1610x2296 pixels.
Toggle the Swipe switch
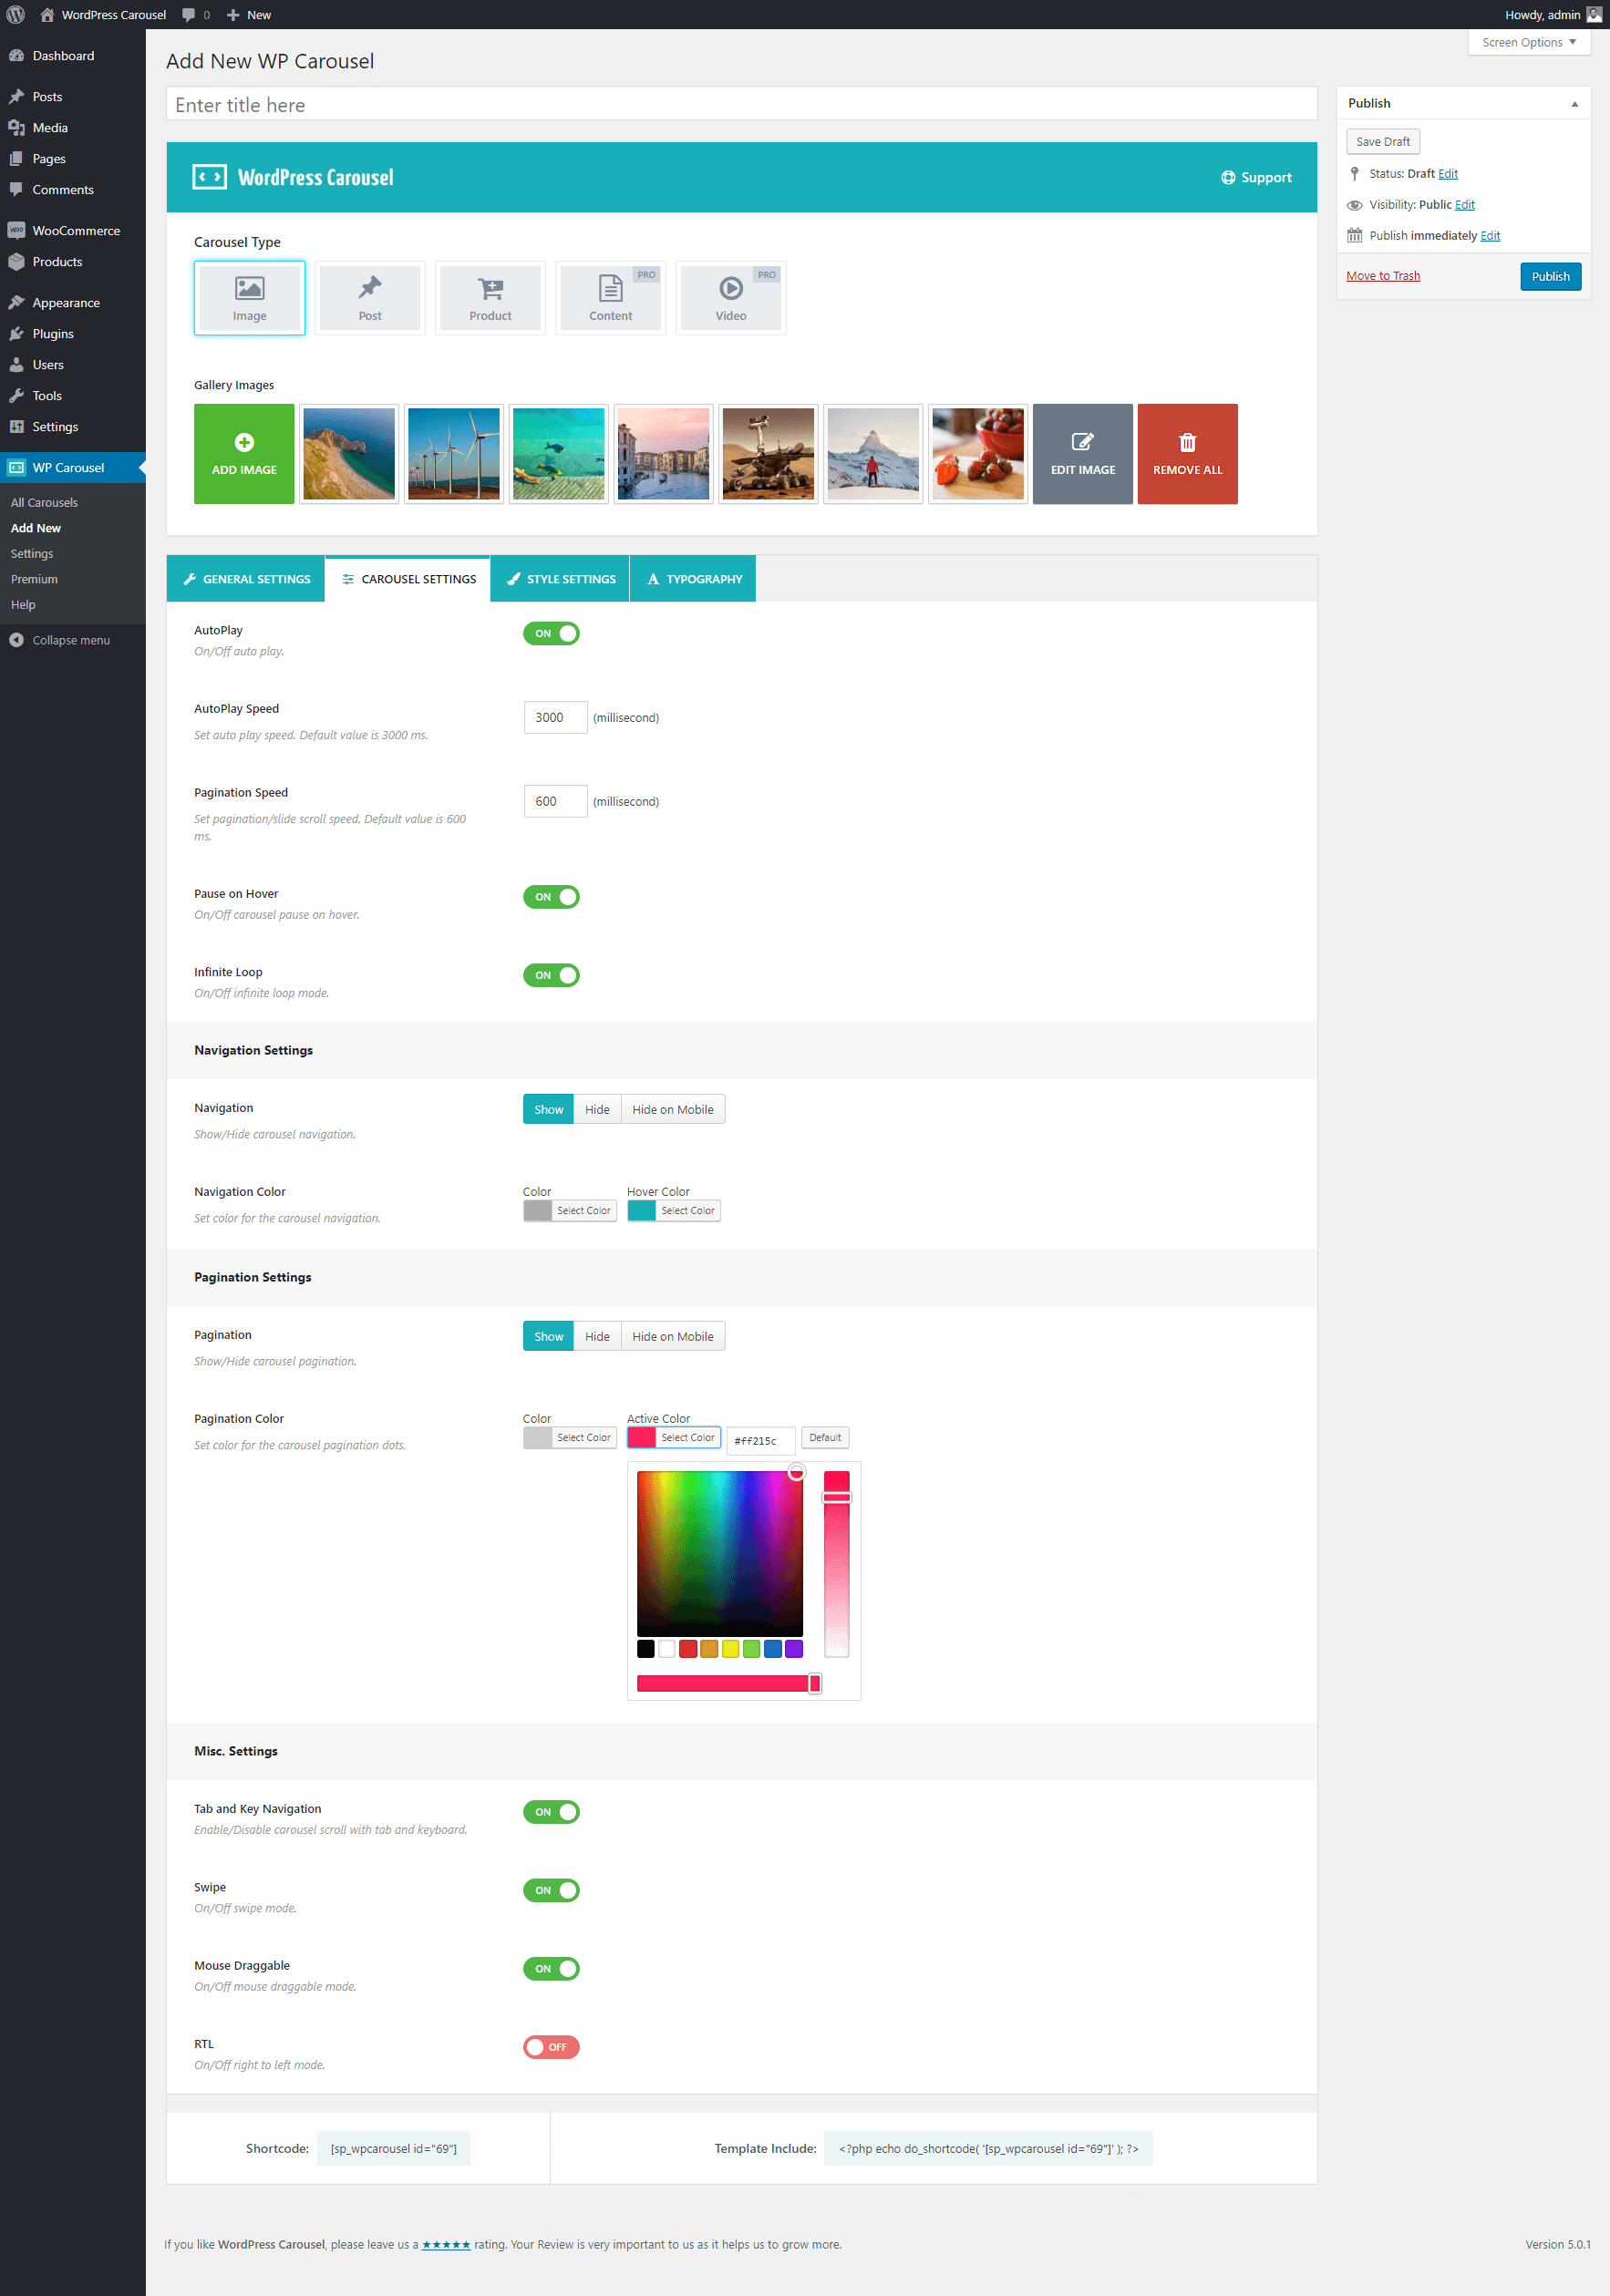551,1890
